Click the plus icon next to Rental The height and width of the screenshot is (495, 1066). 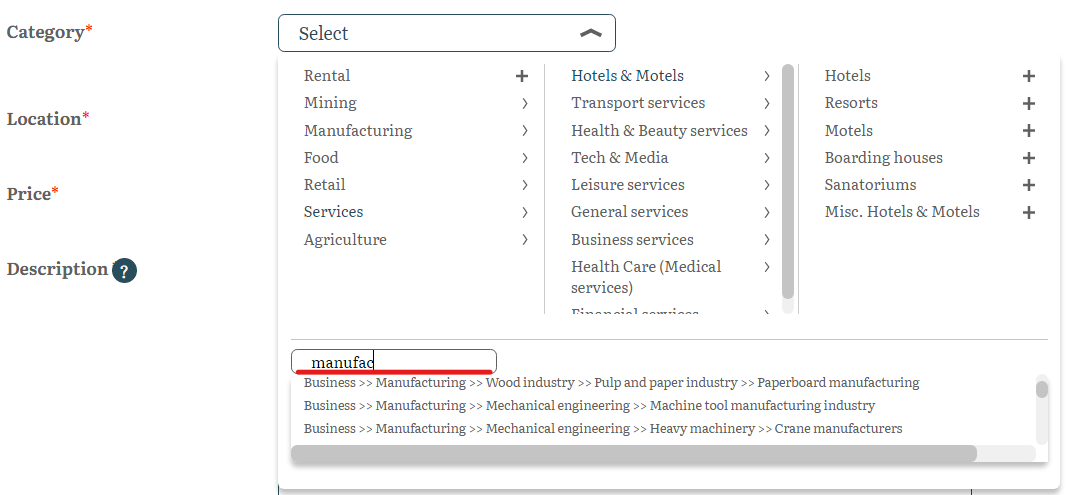(x=521, y=76)
